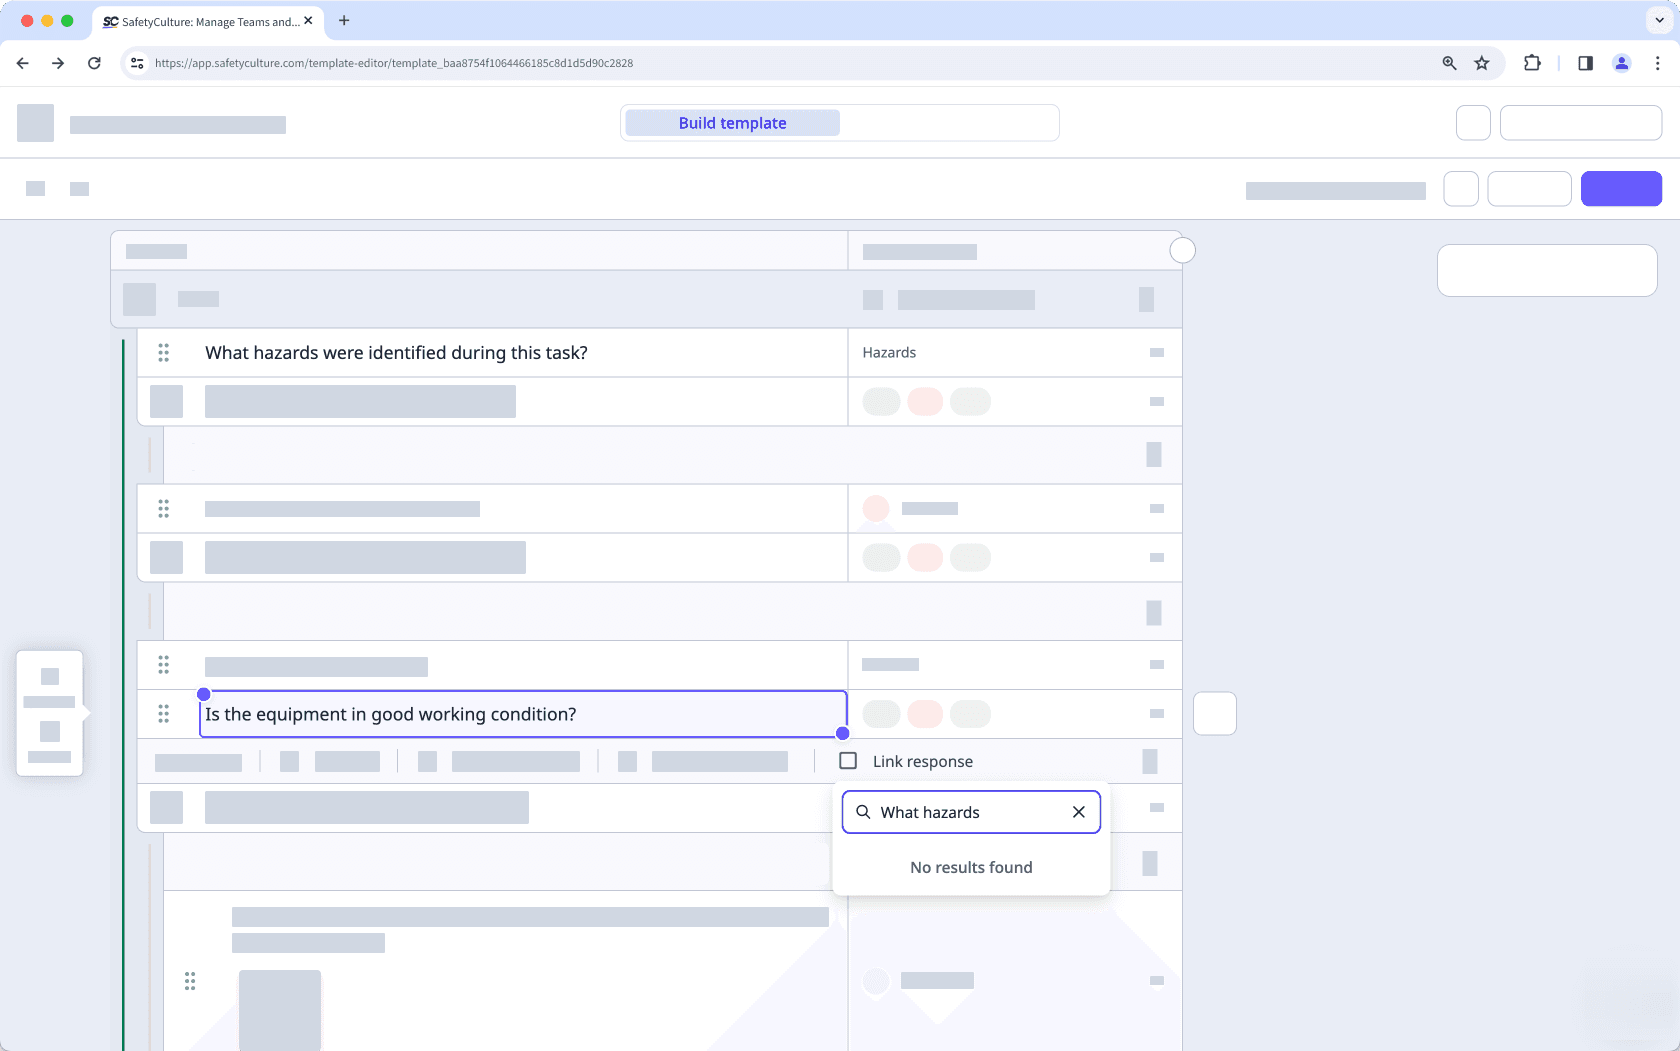Click drag handle beside equipment question
The width and height of the screenshot is (1680, 1051).
164,714
